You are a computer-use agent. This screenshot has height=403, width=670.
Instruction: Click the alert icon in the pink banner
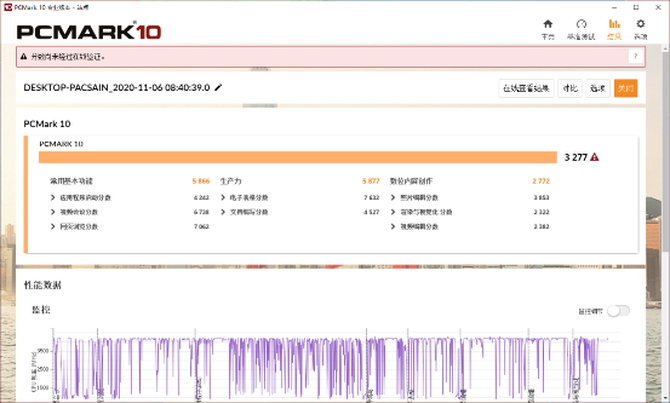click(24, 57)
